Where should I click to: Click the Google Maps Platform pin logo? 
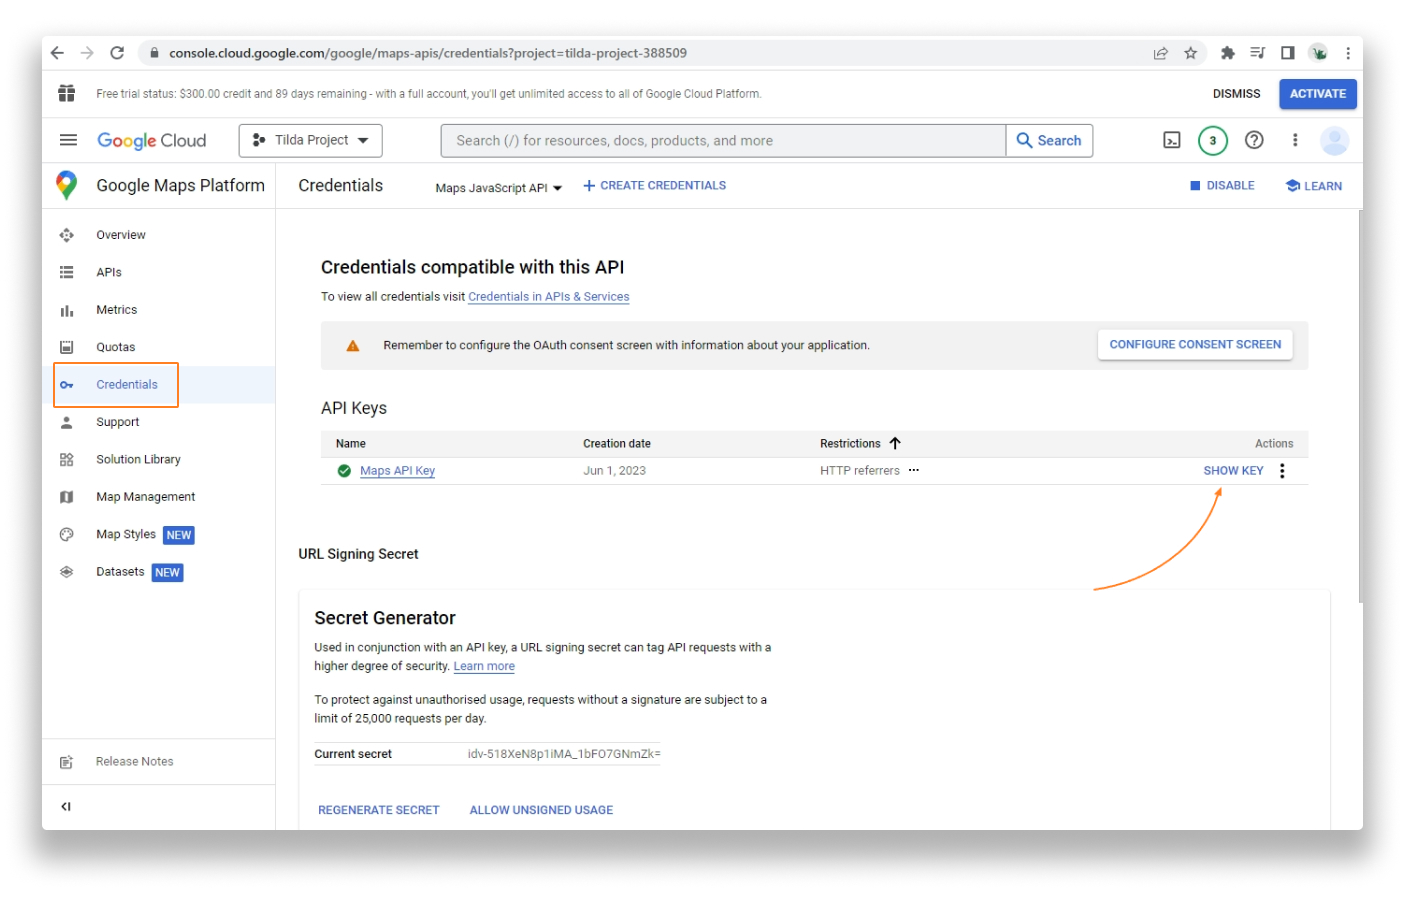[67, 185]
